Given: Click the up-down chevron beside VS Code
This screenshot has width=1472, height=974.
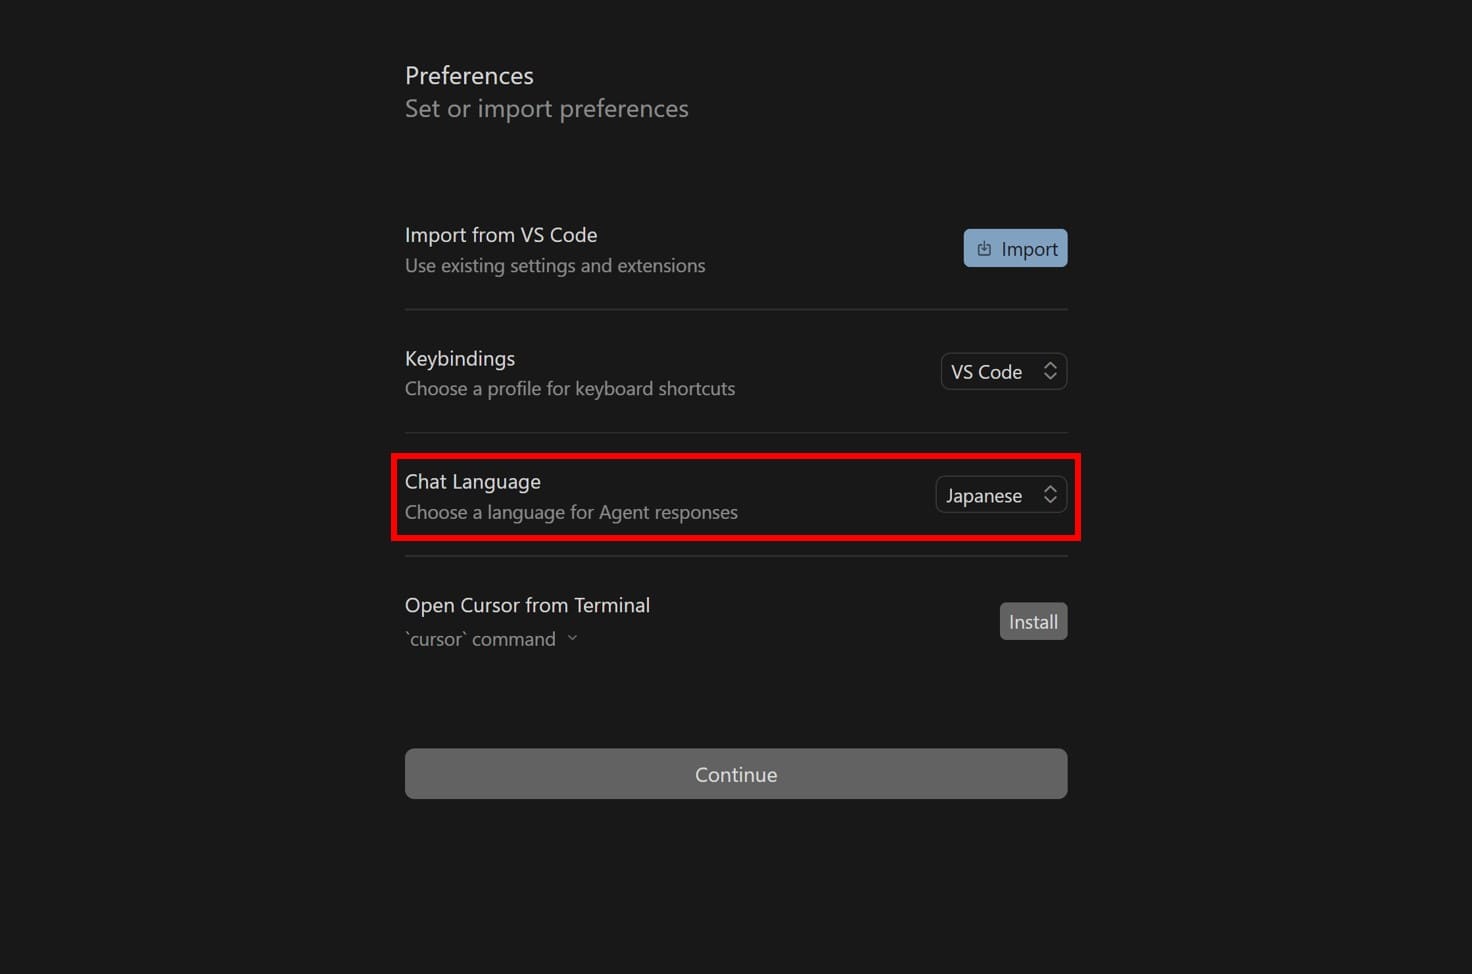Looking at the screenshot, I should coord(1050,371).
